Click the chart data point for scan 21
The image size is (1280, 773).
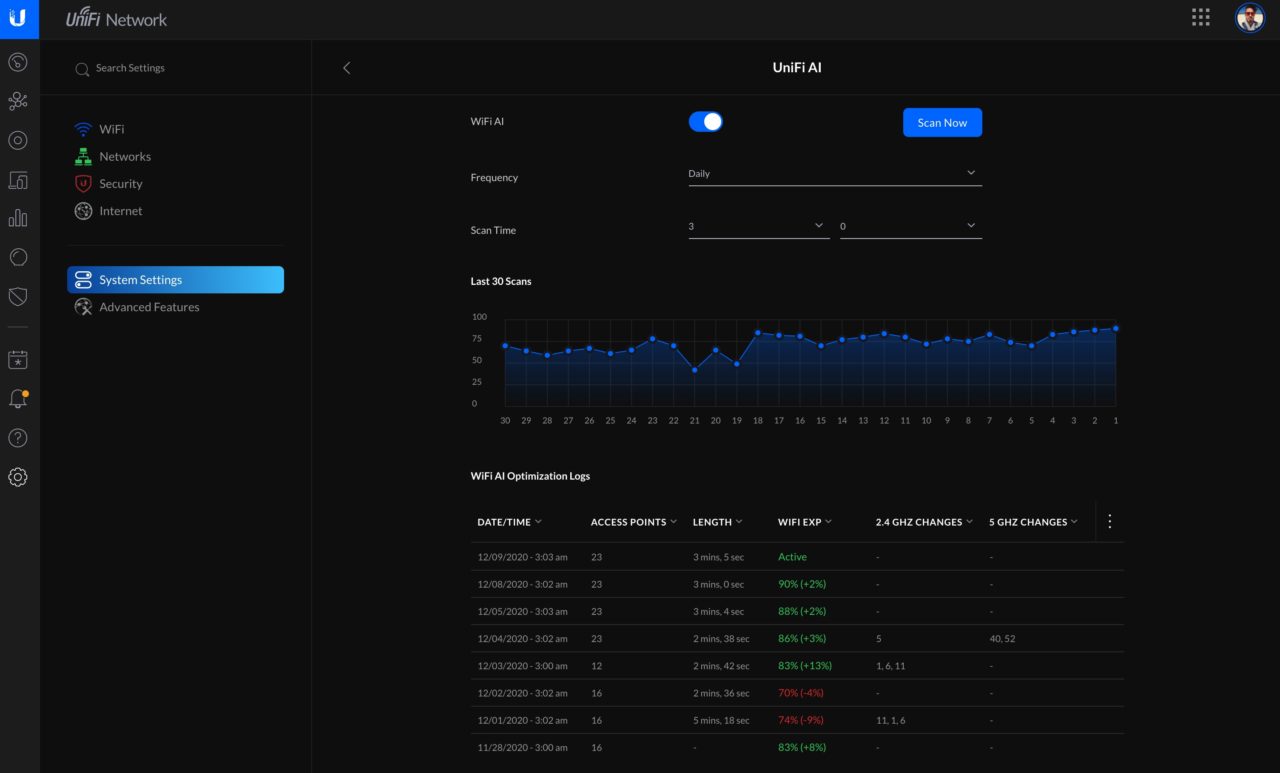pos(695,370)
